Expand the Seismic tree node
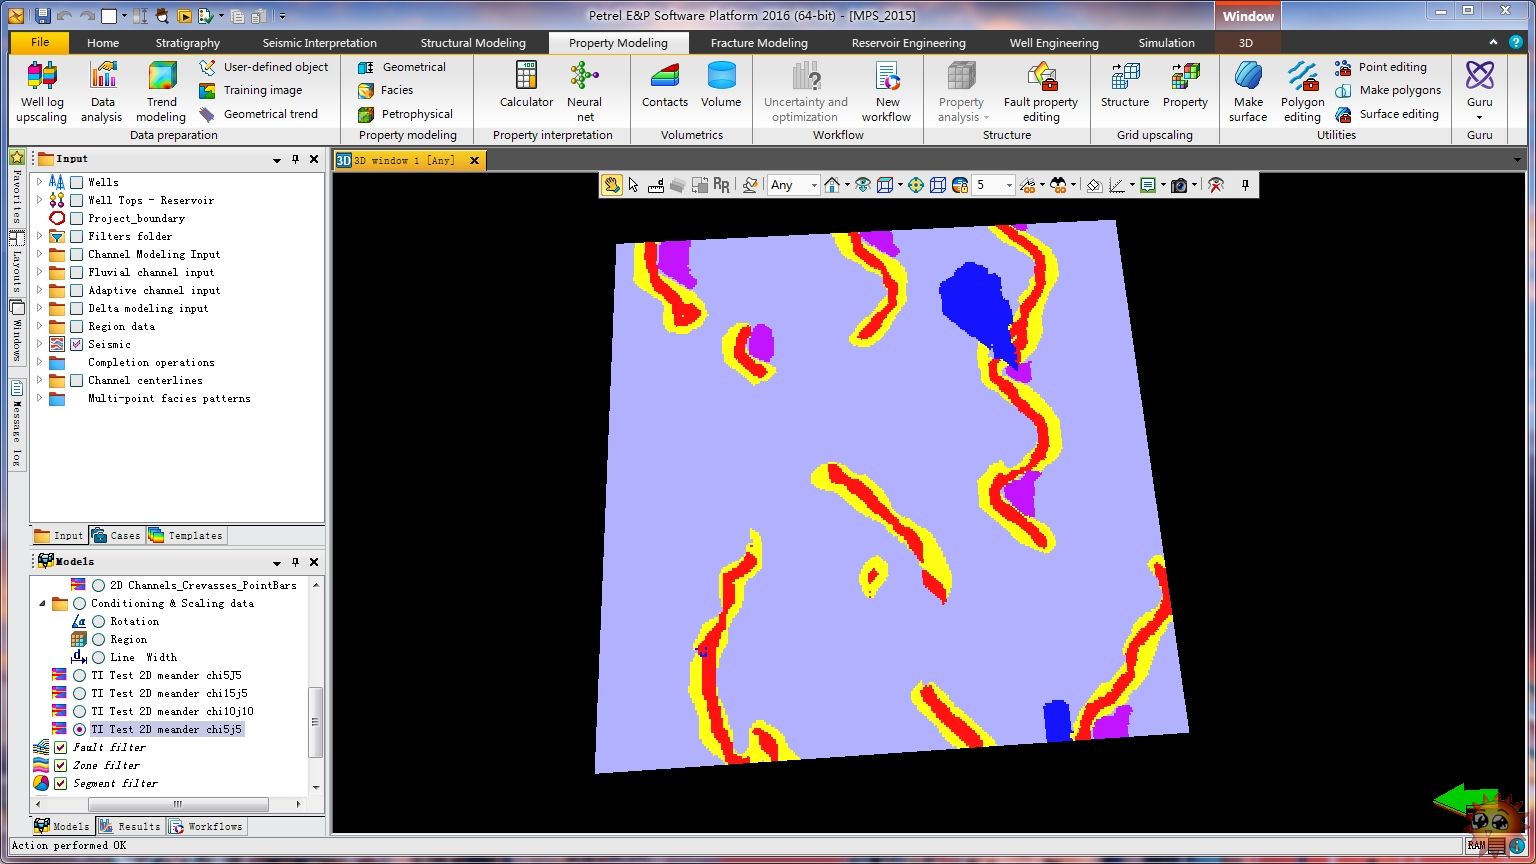Viewport: 1536px width, 864px height. click(39, 344)
